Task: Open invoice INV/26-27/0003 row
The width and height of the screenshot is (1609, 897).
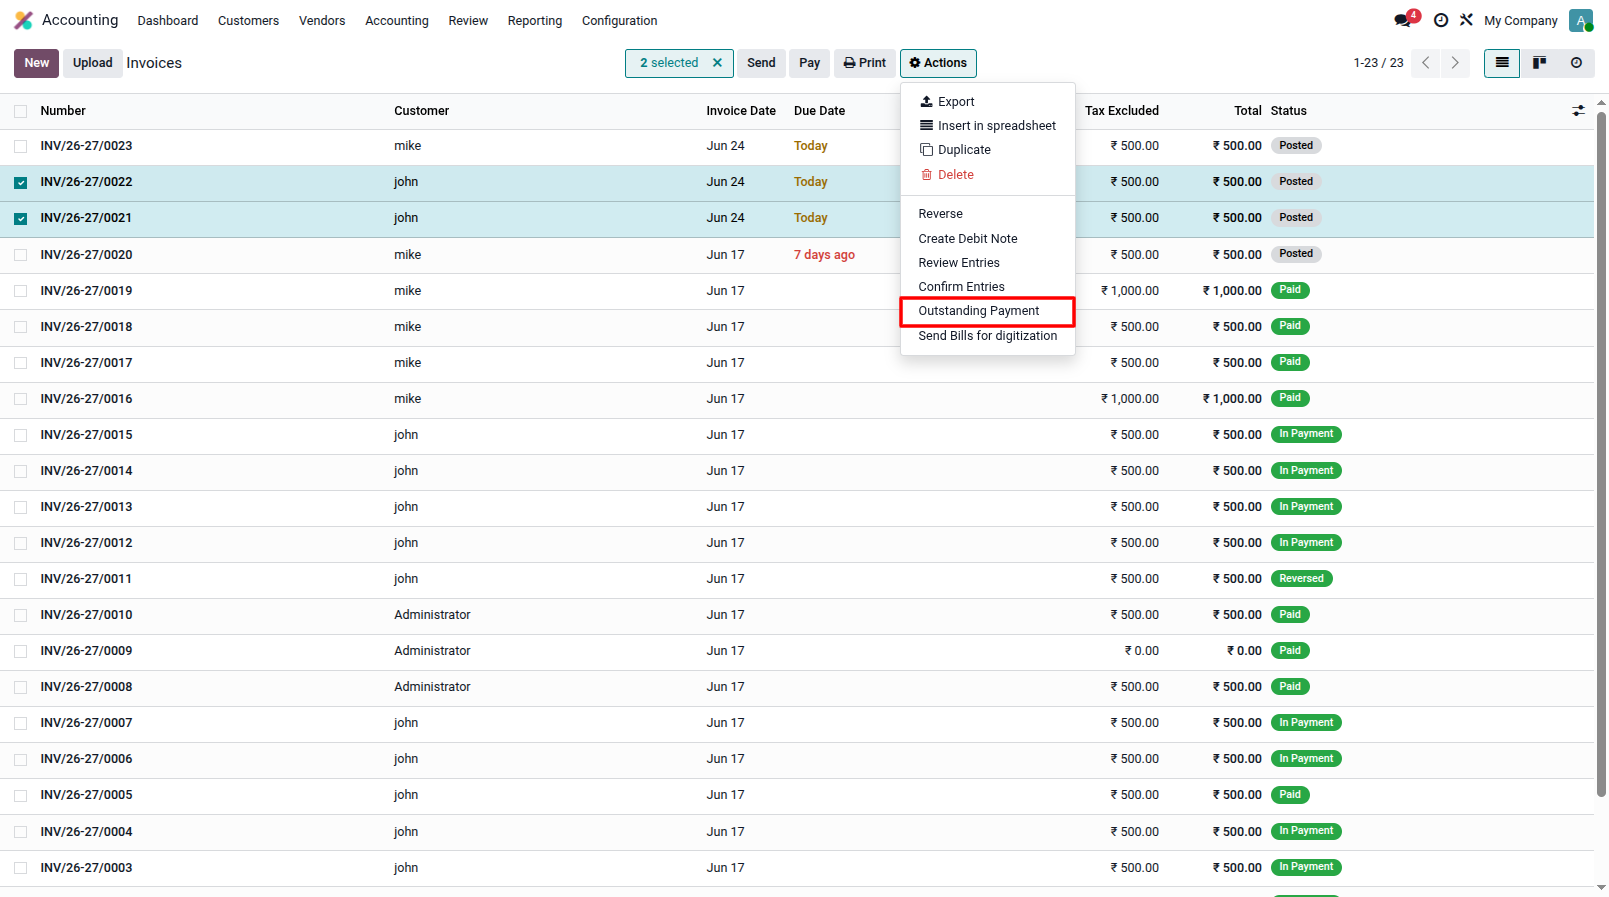Action: [797, 868]
